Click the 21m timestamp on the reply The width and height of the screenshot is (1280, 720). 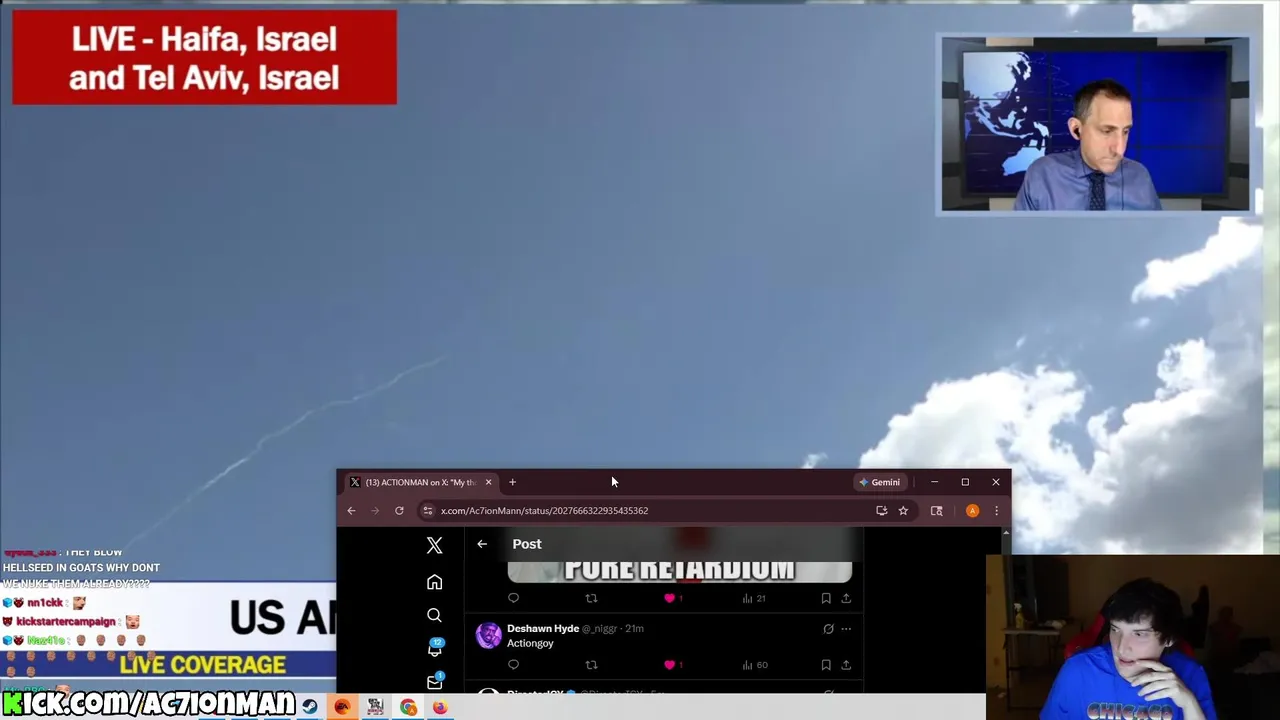634,628
